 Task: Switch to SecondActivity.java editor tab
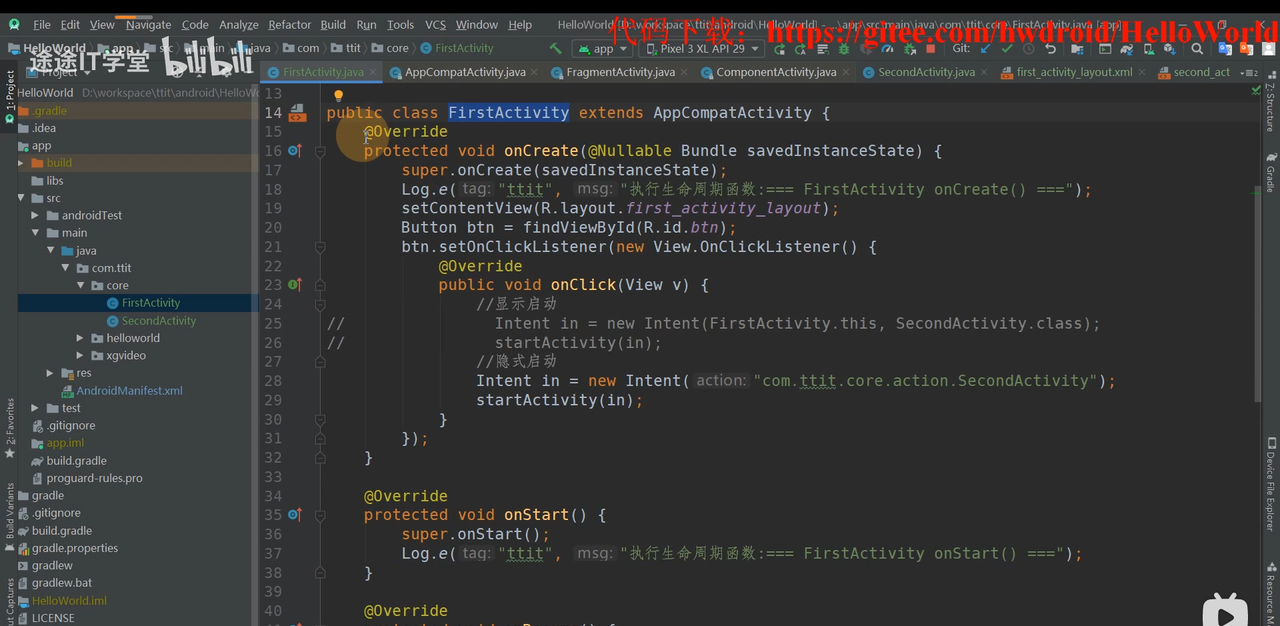[x=926, y=72]
